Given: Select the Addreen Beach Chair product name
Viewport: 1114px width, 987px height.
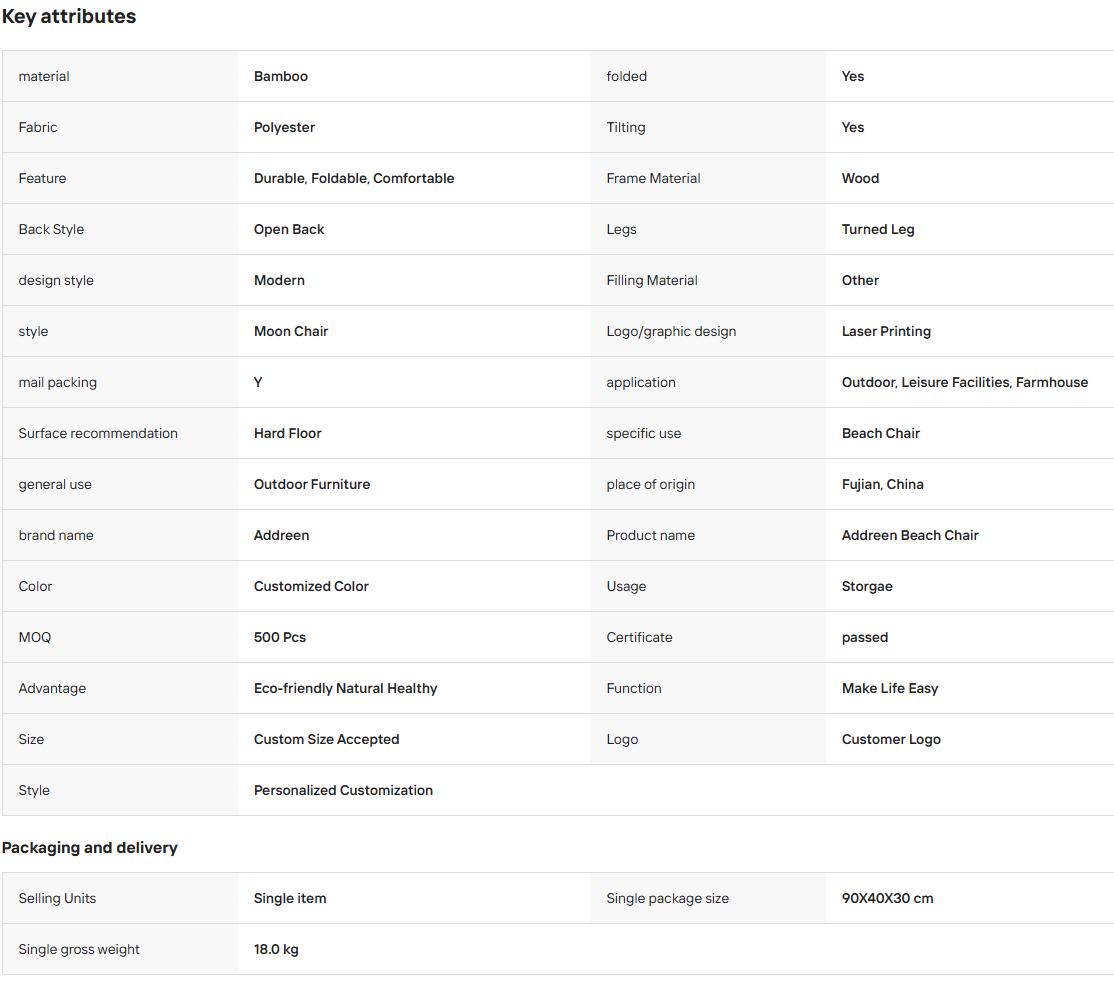Looking at the screenshot, I should click(909, 535).
